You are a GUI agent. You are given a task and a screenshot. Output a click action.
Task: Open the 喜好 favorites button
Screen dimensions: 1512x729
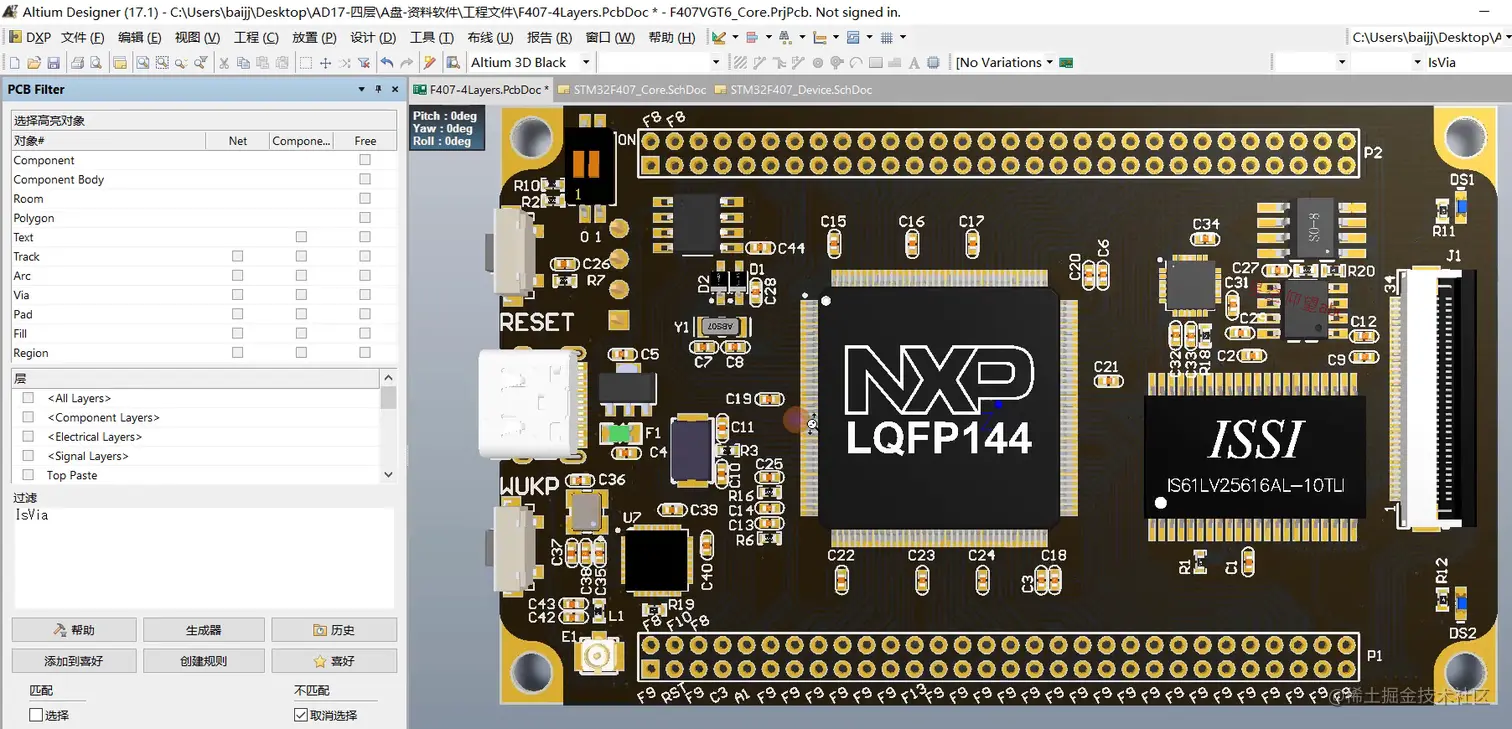(x=334, y=661)
